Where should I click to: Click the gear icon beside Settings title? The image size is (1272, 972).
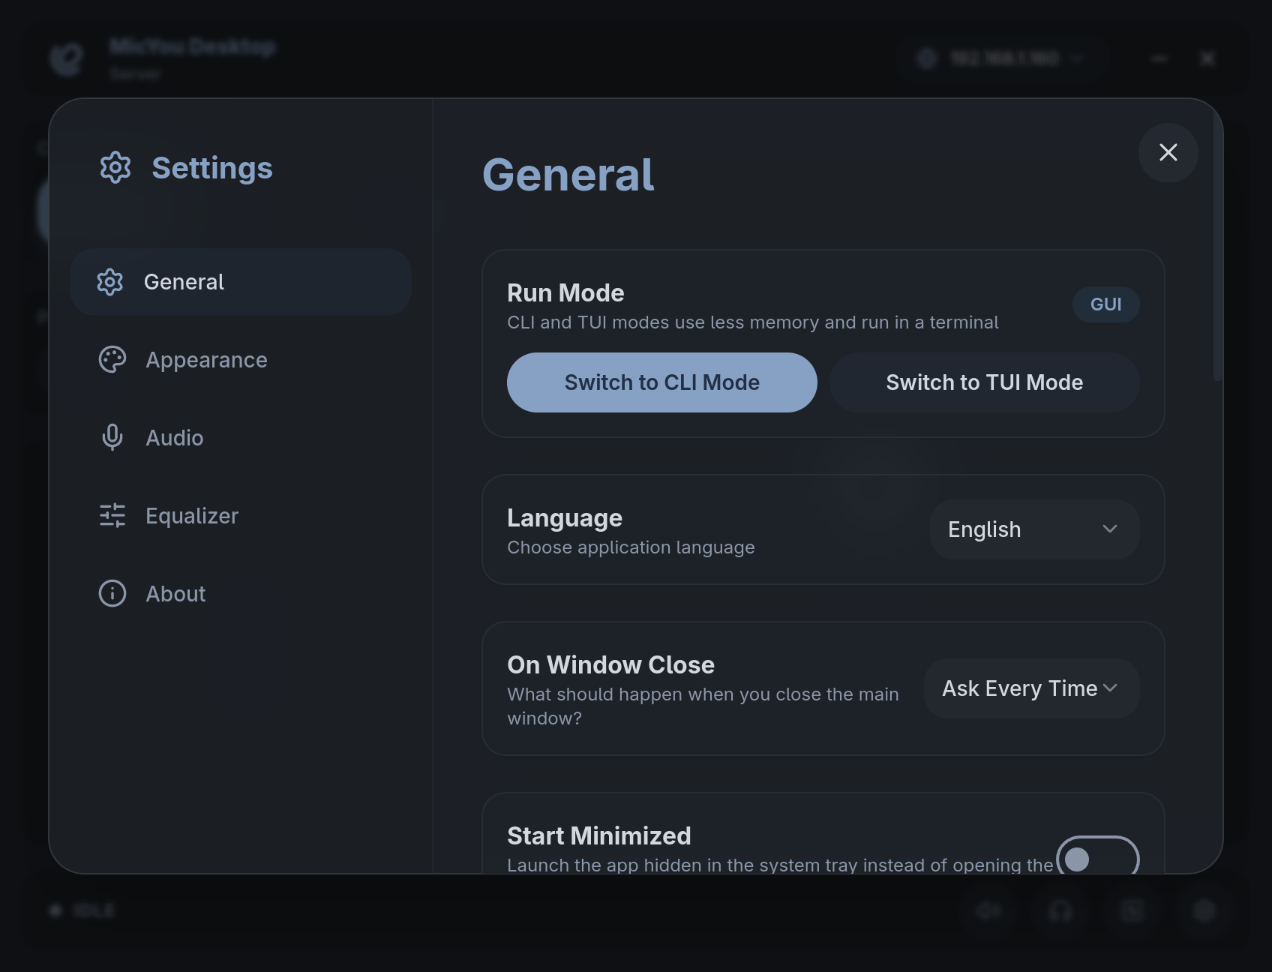116,168
